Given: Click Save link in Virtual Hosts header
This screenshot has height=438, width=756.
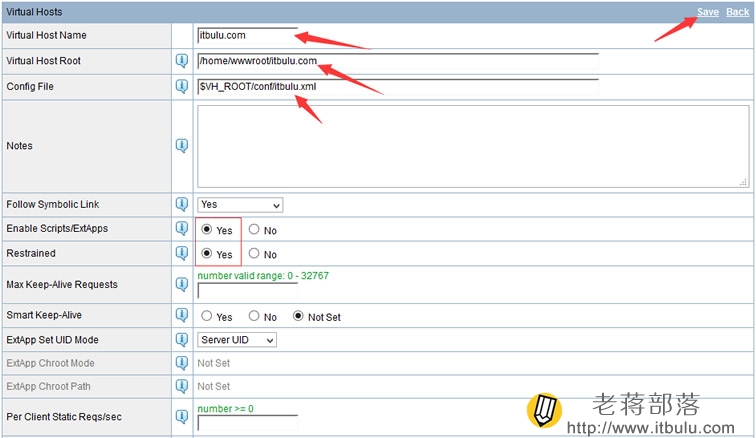Looking at the screenshot, I should click(x=707, y=12).
